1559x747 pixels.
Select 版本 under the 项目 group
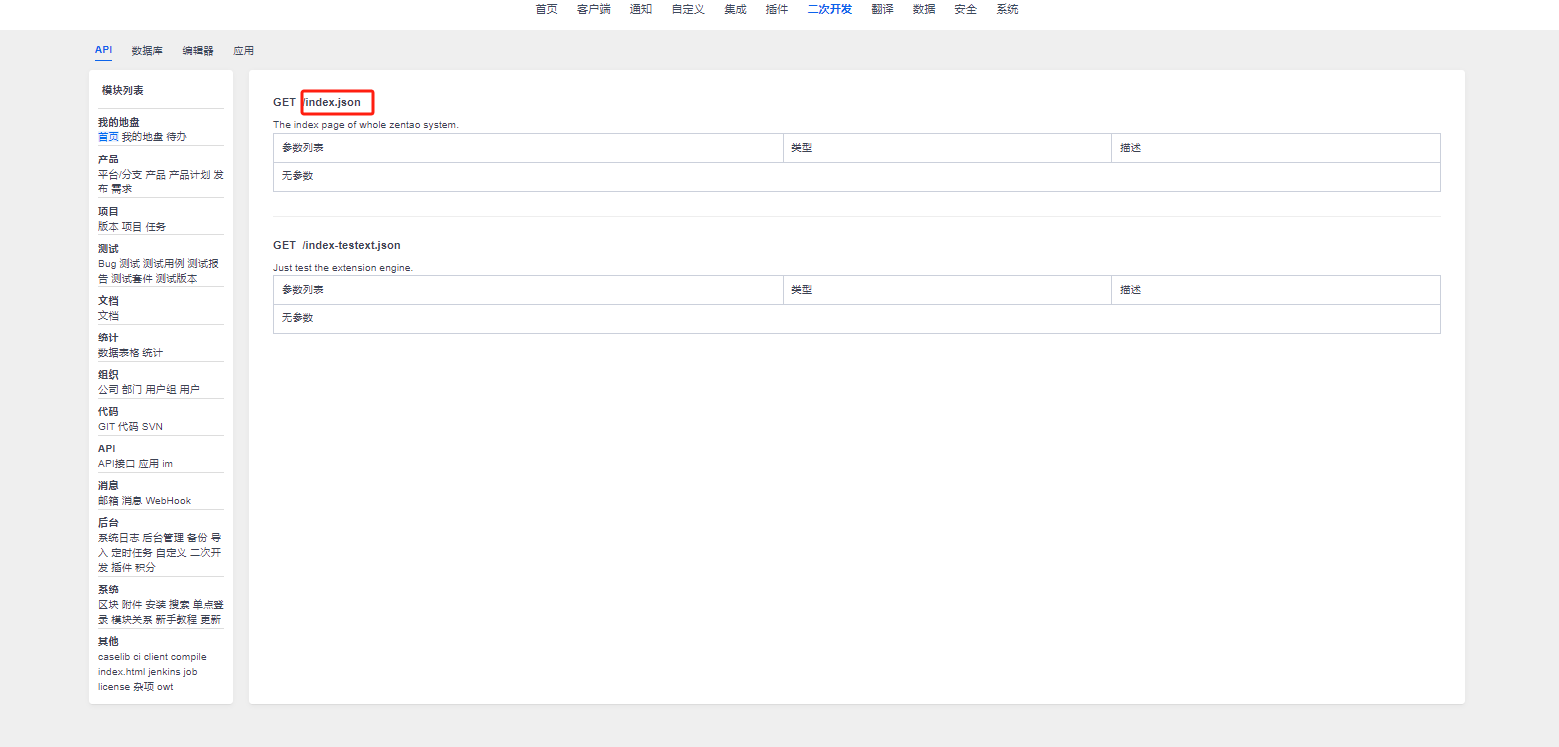(x=108, y=226)
